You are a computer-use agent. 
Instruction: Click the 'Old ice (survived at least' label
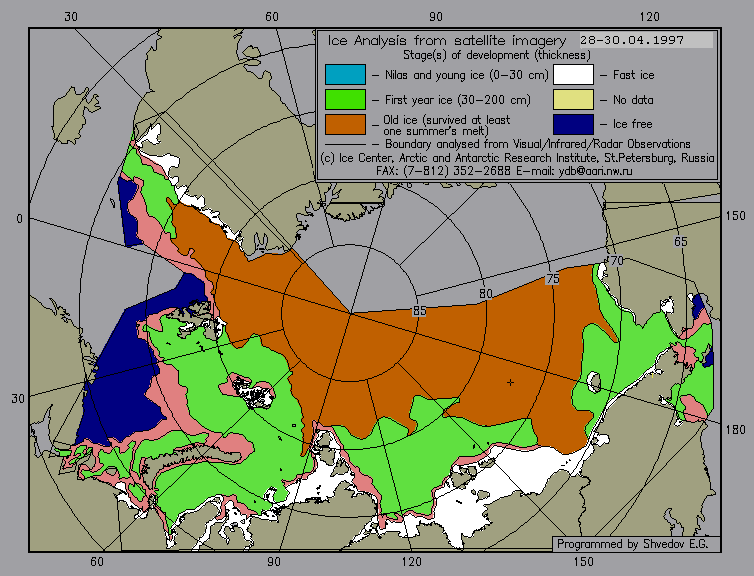[x=447, y=120]
